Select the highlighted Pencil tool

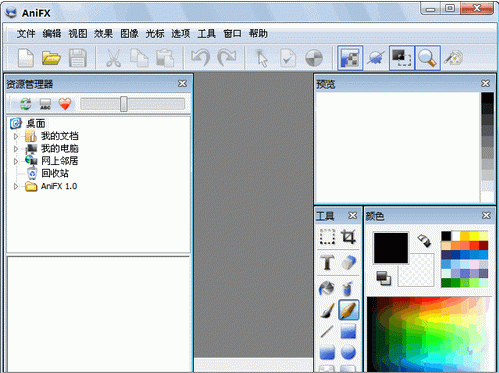(x=349, y=310)
